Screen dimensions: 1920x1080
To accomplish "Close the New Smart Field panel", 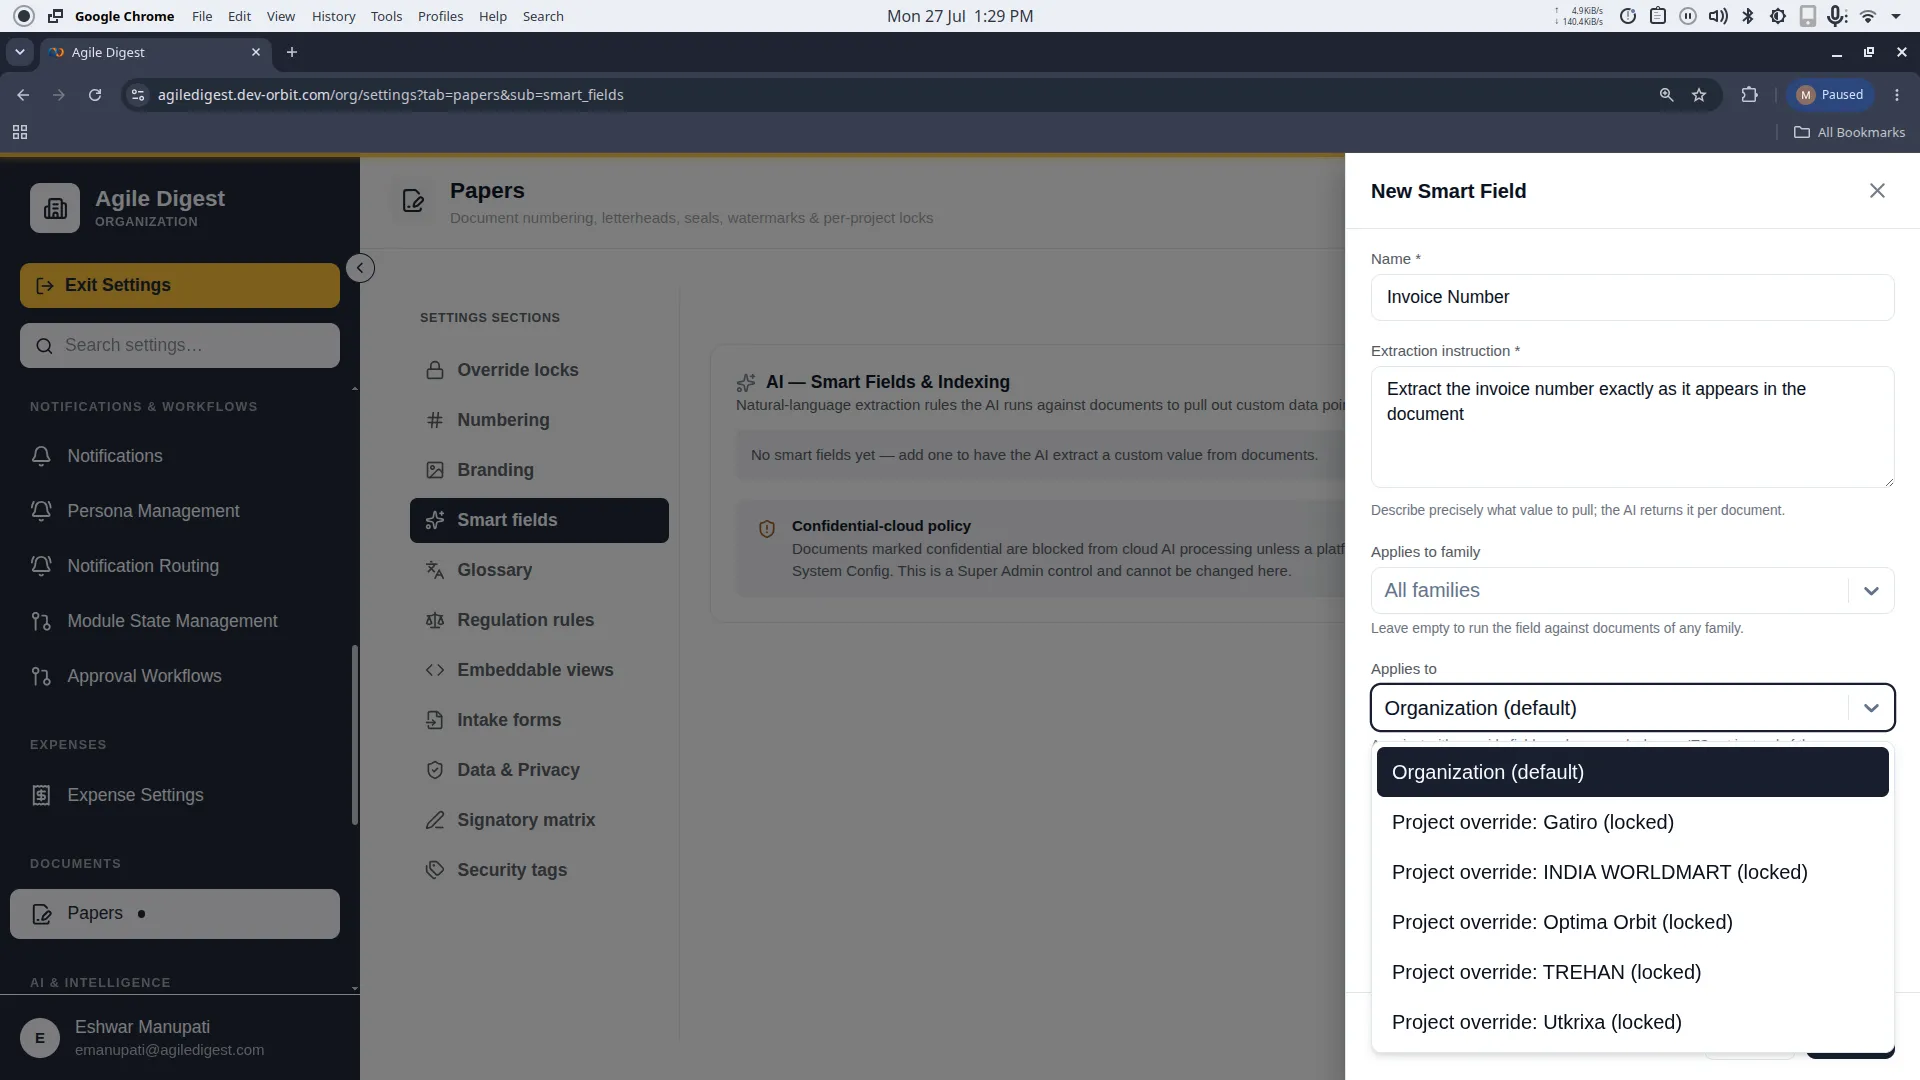I will click(1877, 191).
